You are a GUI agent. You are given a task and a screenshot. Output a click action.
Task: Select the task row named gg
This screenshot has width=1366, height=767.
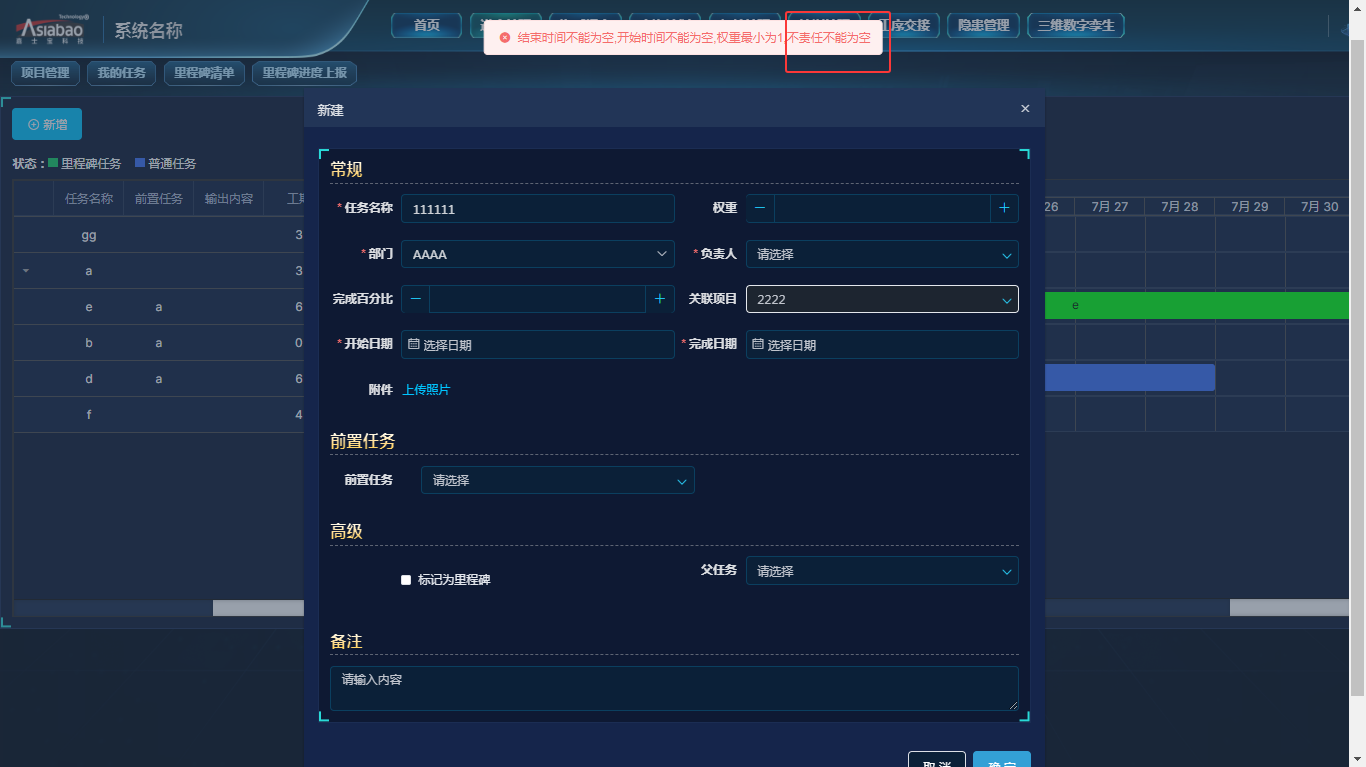pyautogui.click(x=158, y=235)
